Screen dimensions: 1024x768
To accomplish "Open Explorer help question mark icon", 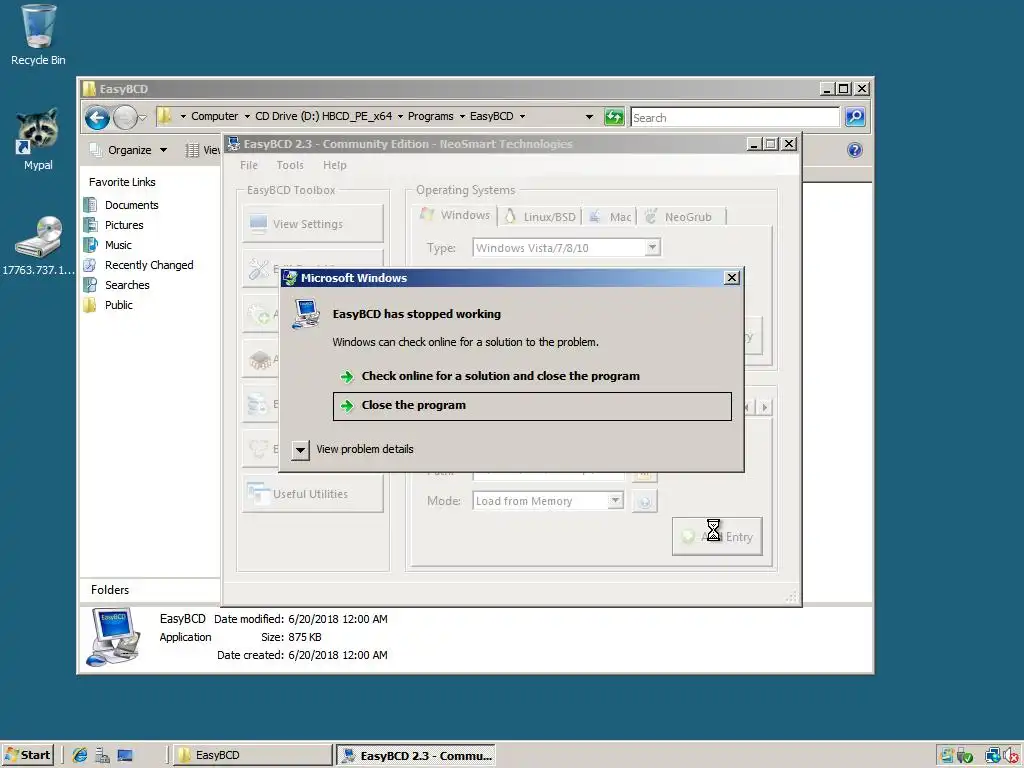I will [854, 150].
